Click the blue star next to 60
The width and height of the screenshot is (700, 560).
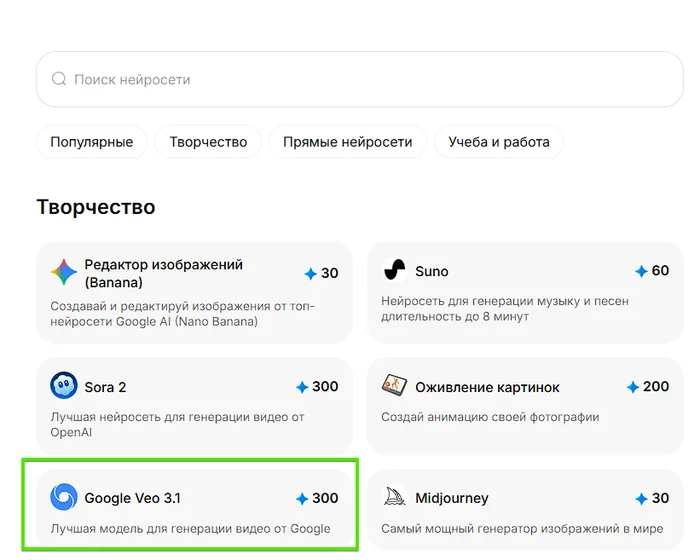click(641, 271)
